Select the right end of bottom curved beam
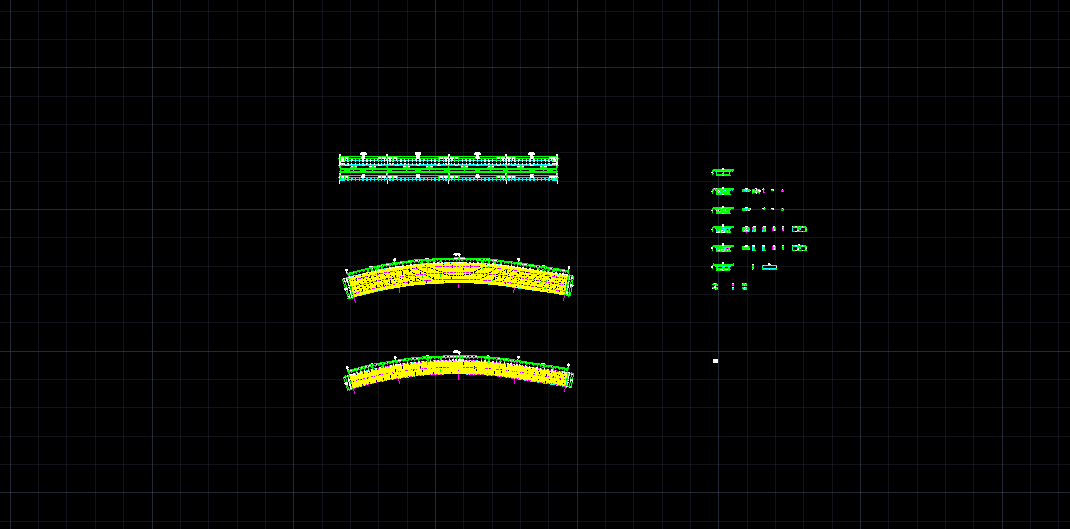 569,379
